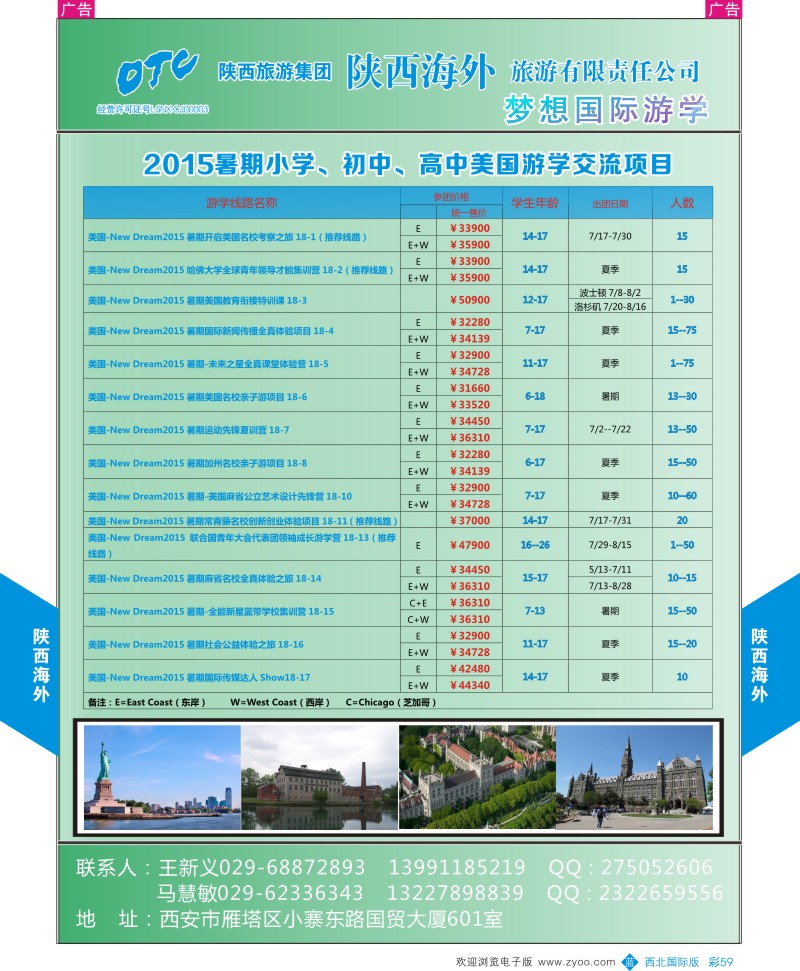Open the www.zyoo.com link in the footer
Viewport: 800px width, 971px height.
[x=576, y=962]
